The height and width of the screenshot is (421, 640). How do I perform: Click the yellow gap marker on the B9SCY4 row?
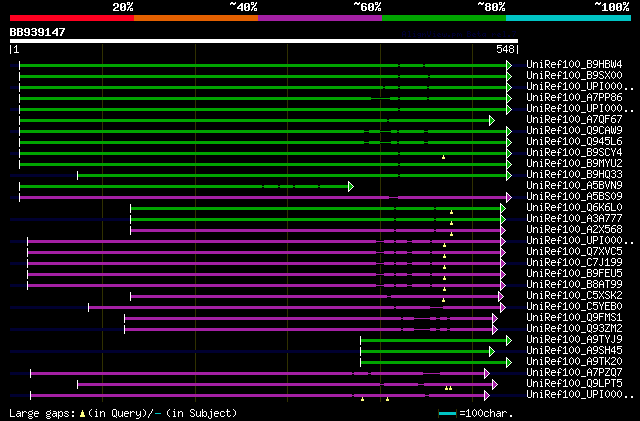pyautogui.click(x=443, y=157)
